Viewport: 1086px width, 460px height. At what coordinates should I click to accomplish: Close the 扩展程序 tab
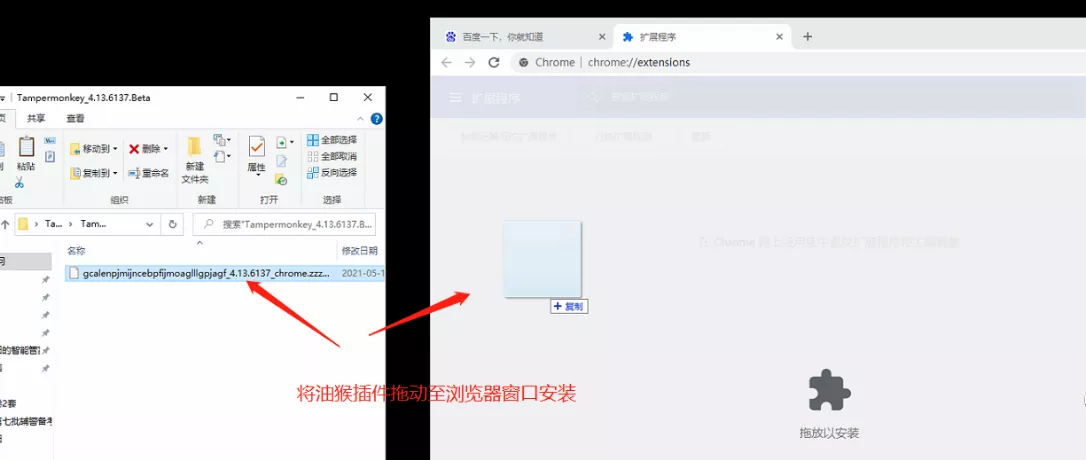click(x=780, y=37)
